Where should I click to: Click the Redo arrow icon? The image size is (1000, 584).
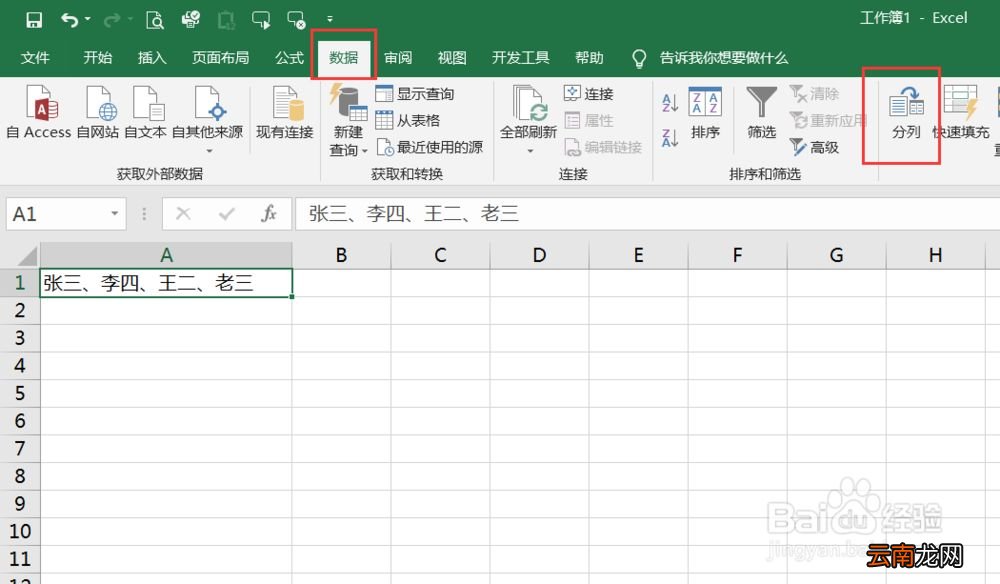tap(112, 20)
